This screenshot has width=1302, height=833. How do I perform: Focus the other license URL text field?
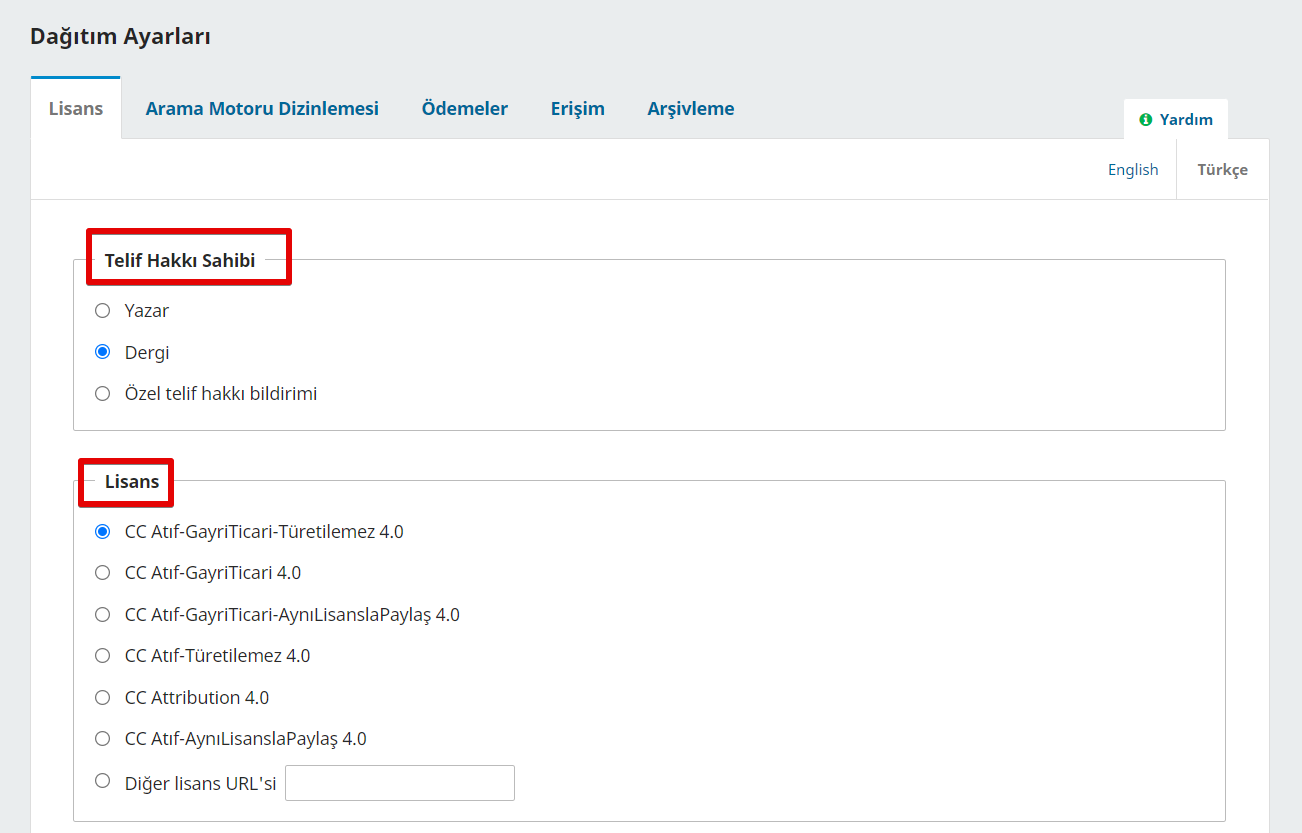click(400, 783)
